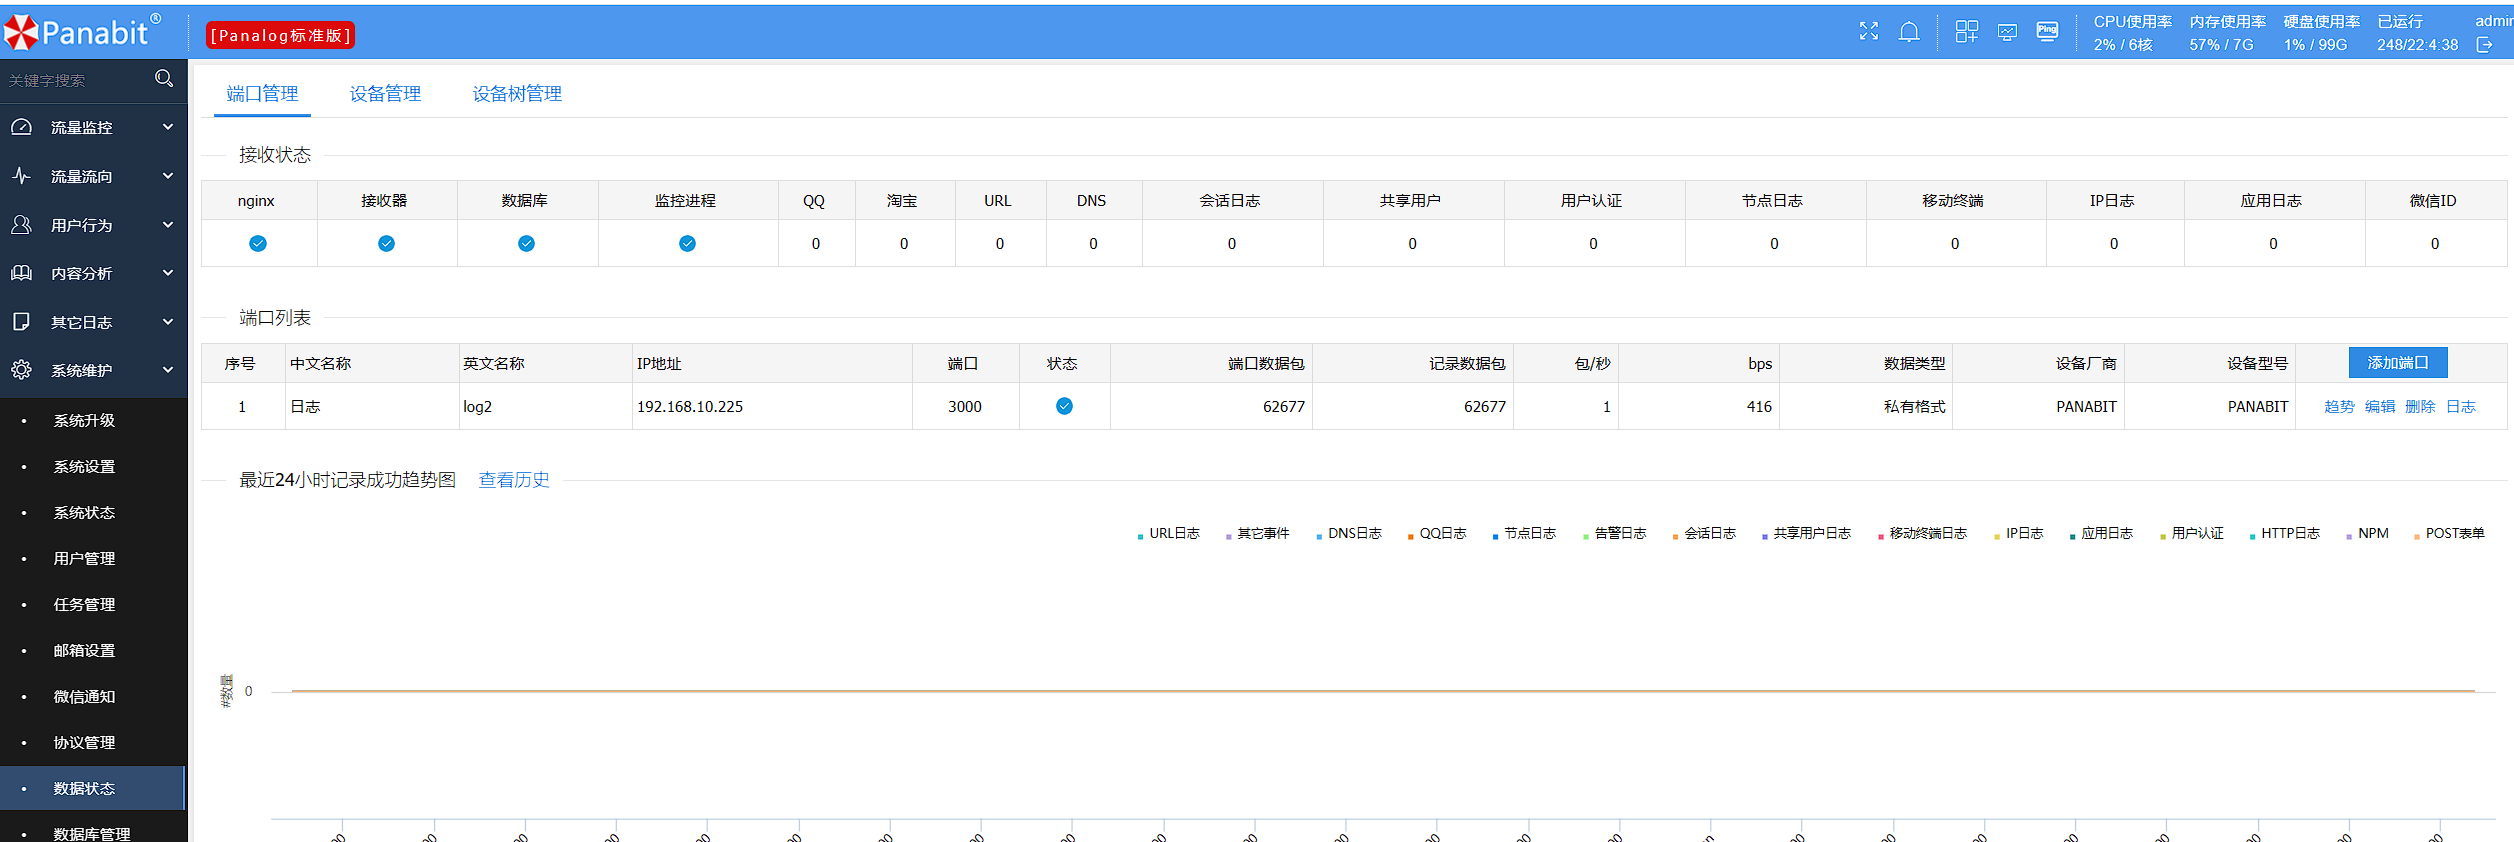Toggle 其它事件 series in chart legend
This screenshot has width=2514, height=842.
1258,533
